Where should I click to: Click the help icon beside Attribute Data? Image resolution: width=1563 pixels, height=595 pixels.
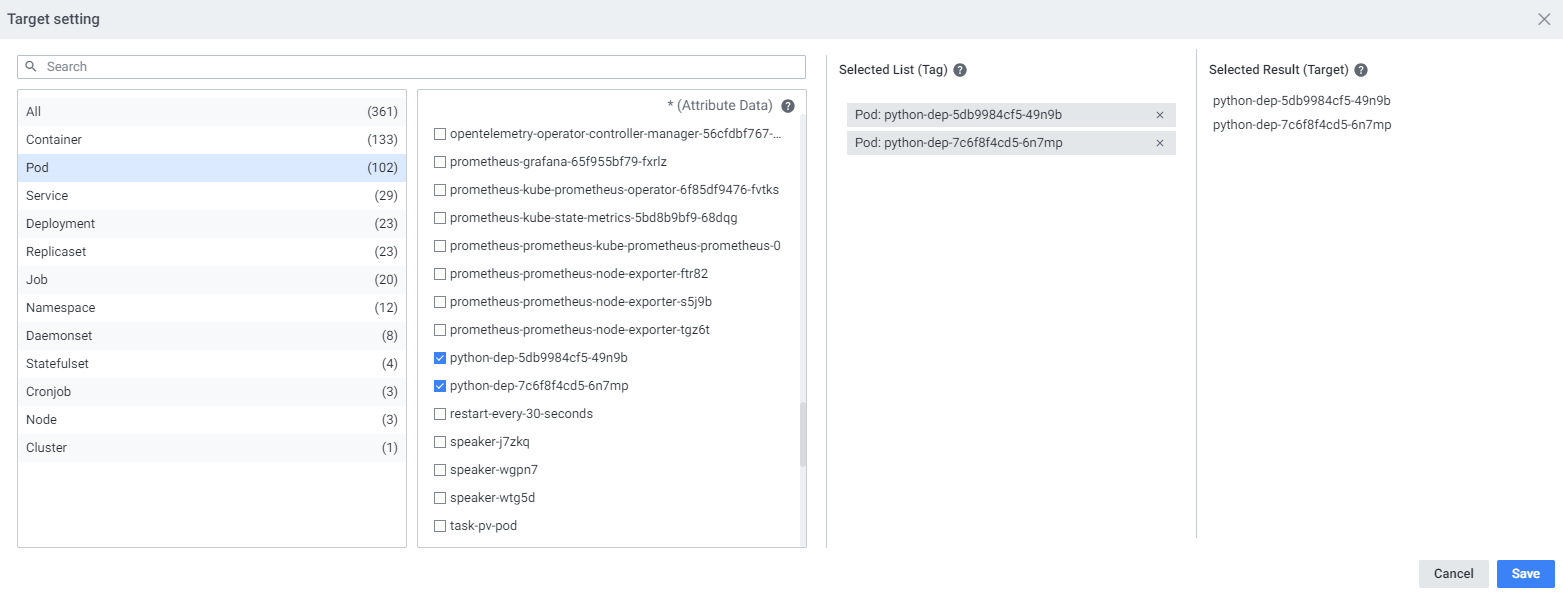pyautogui.click(x=788, y=106)
